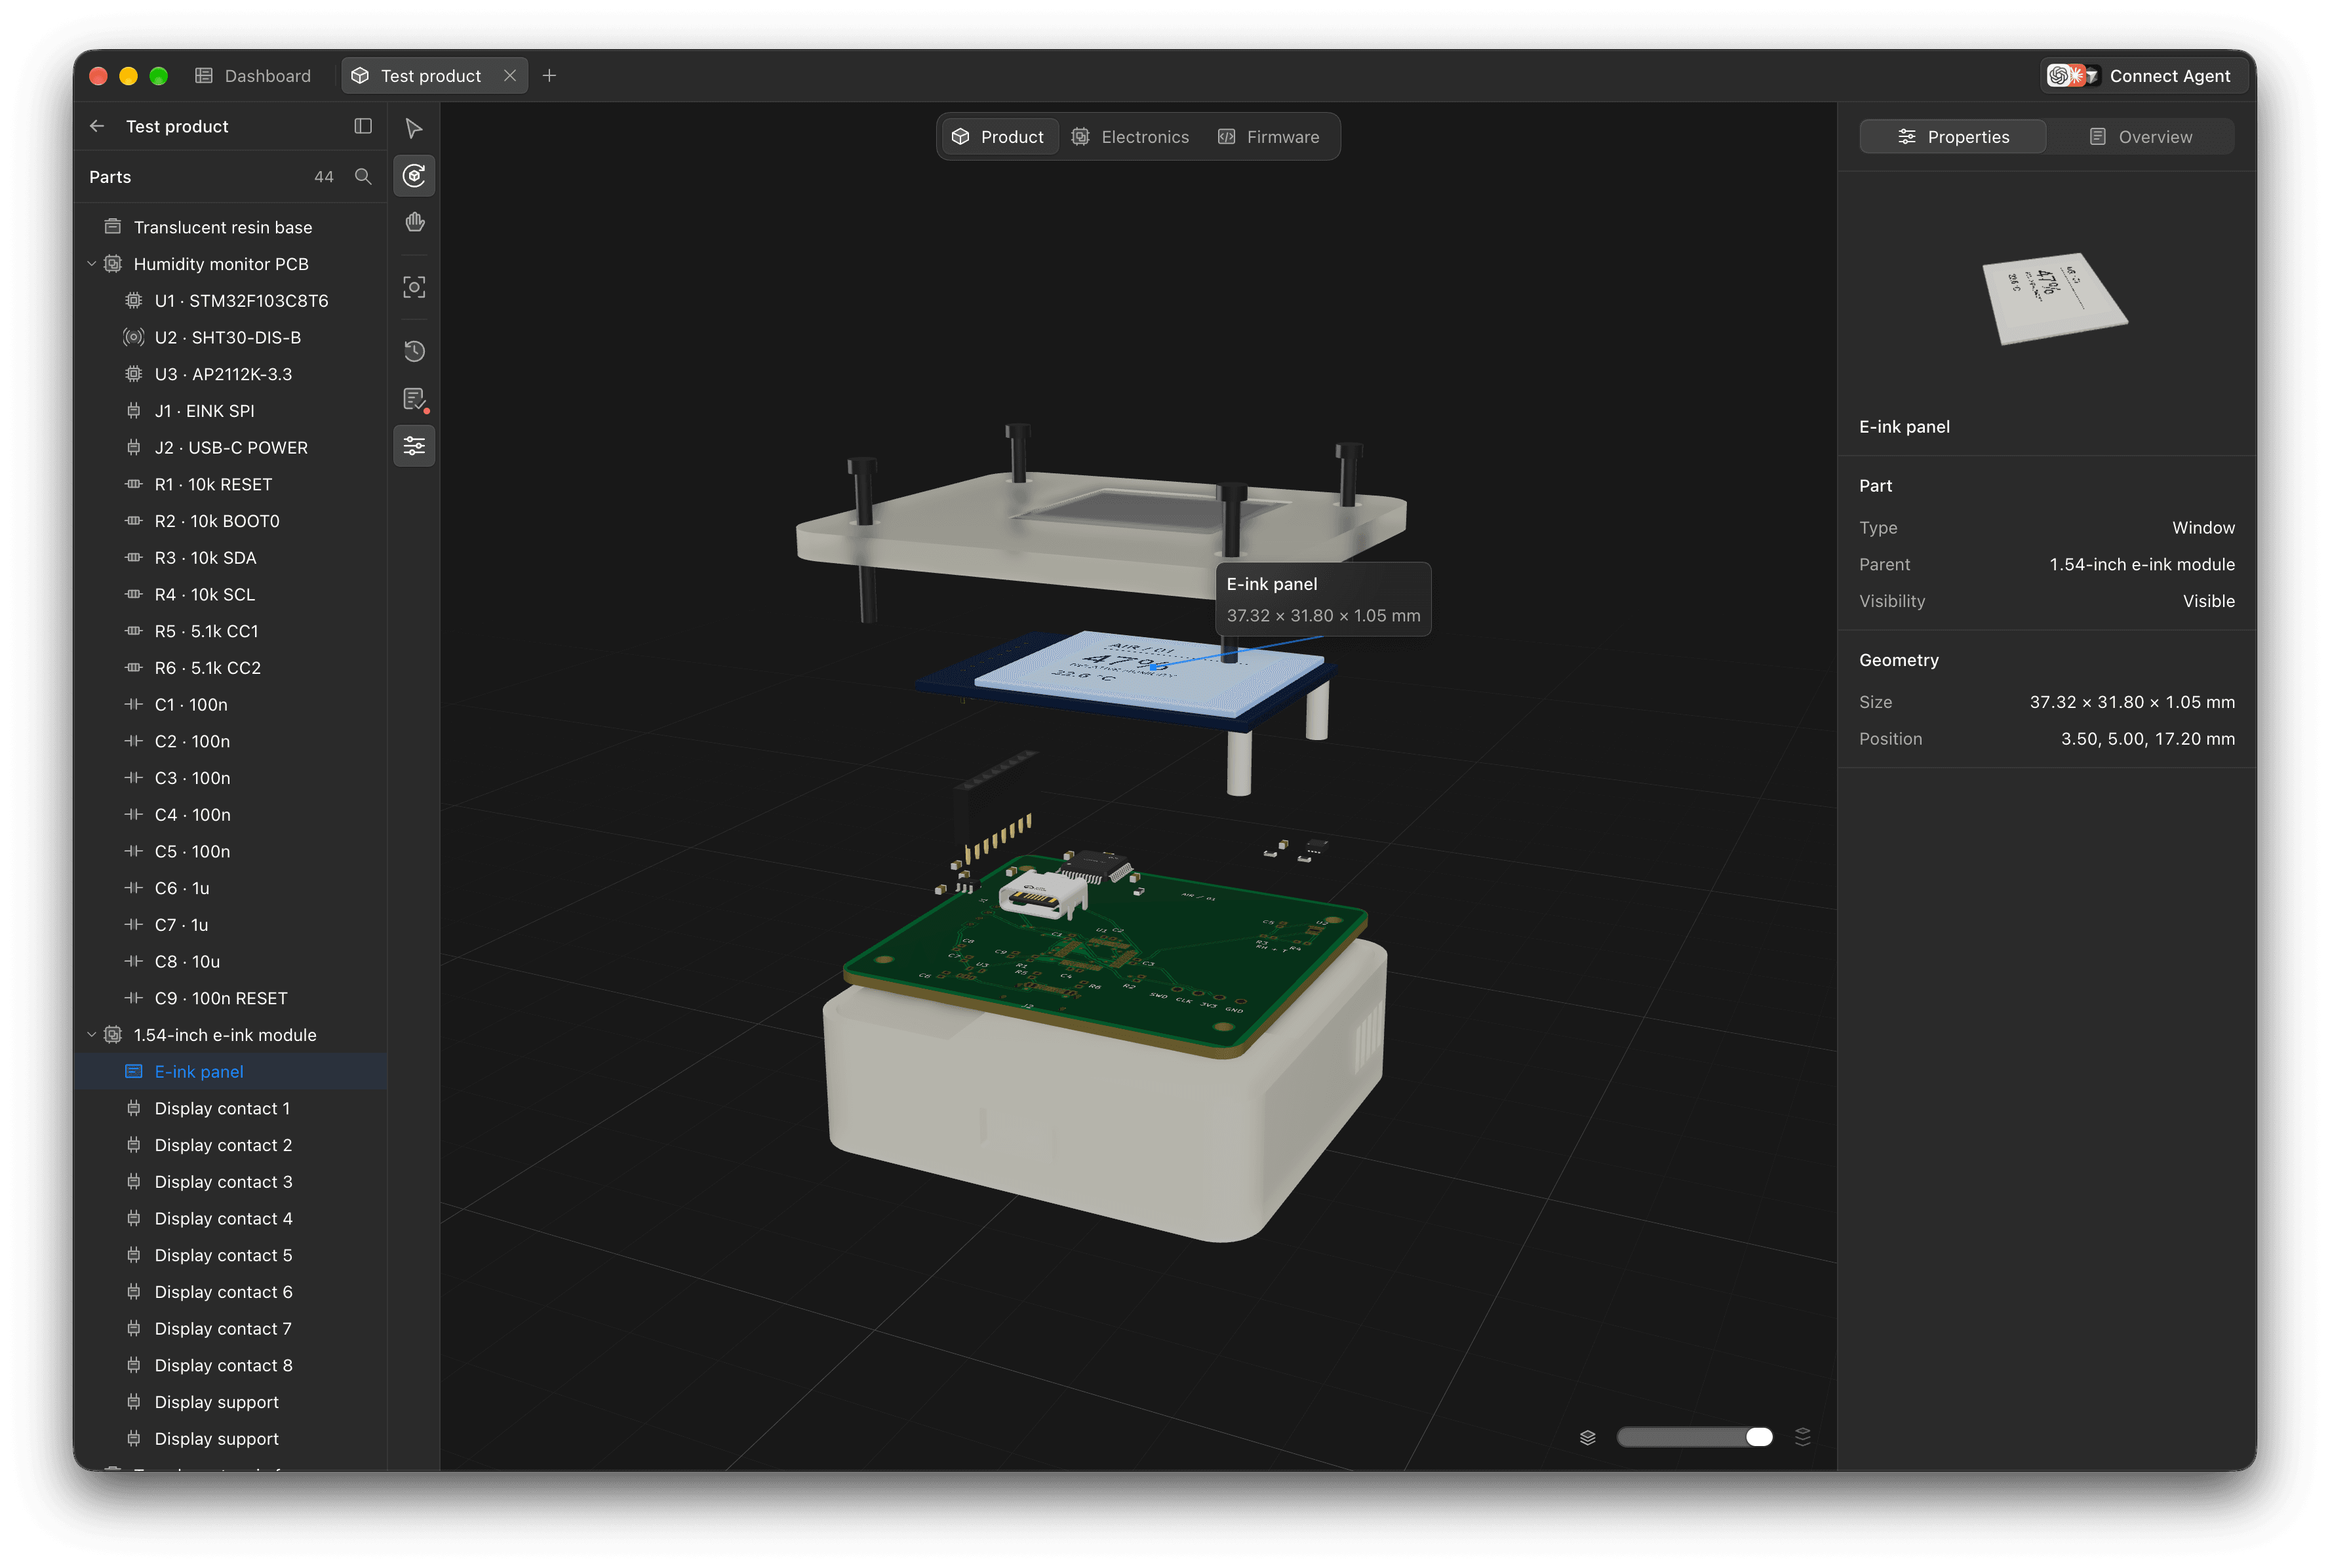Toggle the properties sliders icon in toolbar
Viewport: 2330px width, 1568px height.
414,446
